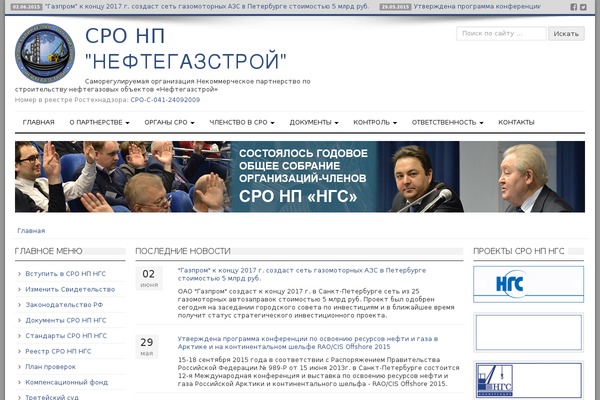Viewport: 600px width, 400px height.
Task: Open RAO/CIS Offshore 2015 conference news headline
Action: click(x=308, y=343)
